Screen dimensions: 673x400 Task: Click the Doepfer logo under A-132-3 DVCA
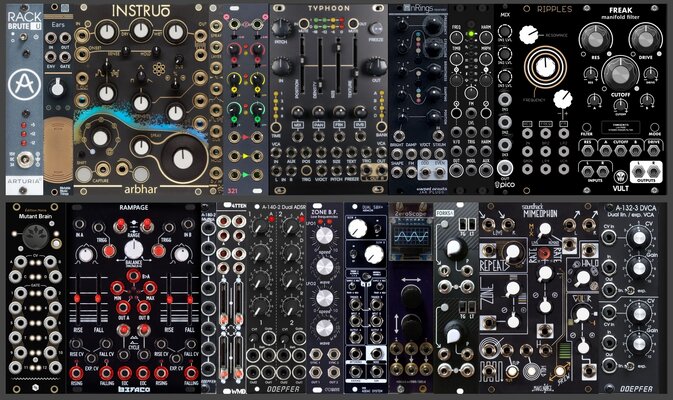coord(636,389)
